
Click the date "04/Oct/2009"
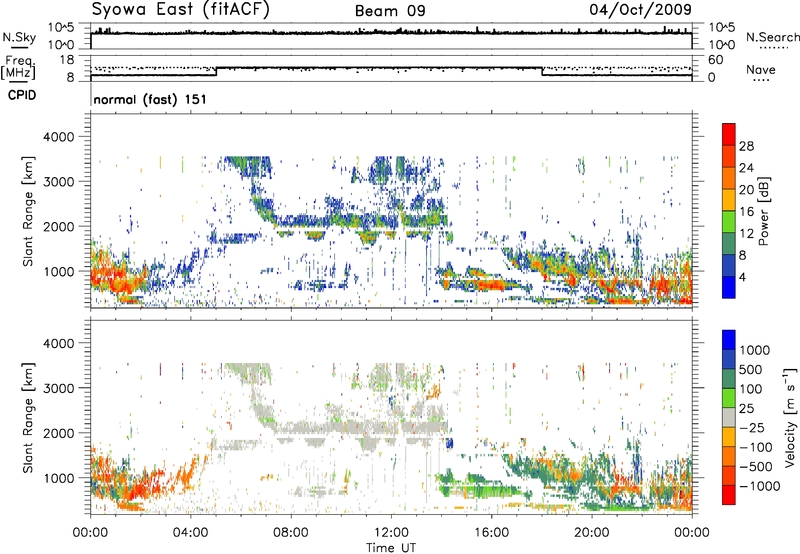tap(641, 9)
